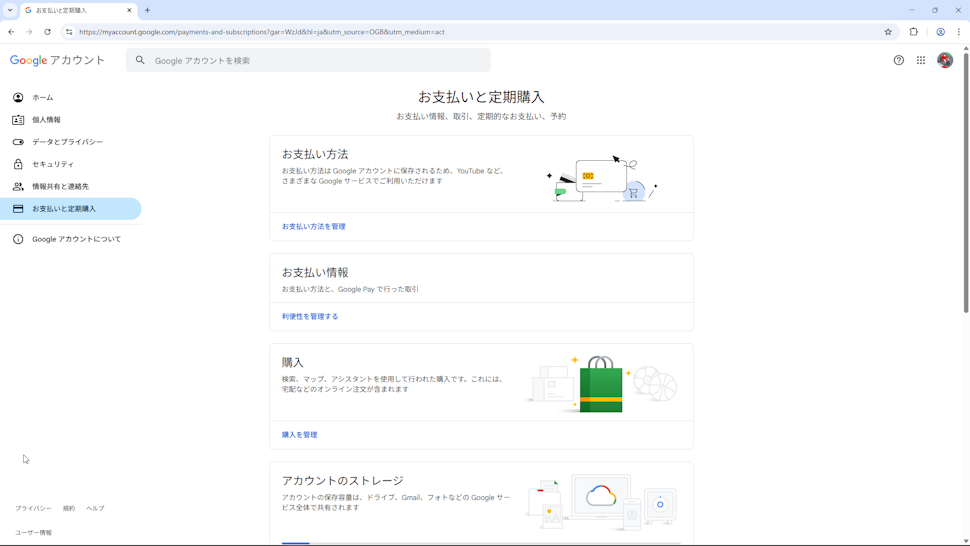Click the お支払い方法を管理 link
The width and height of the screenshot is (970, 546).
[314, 226]
